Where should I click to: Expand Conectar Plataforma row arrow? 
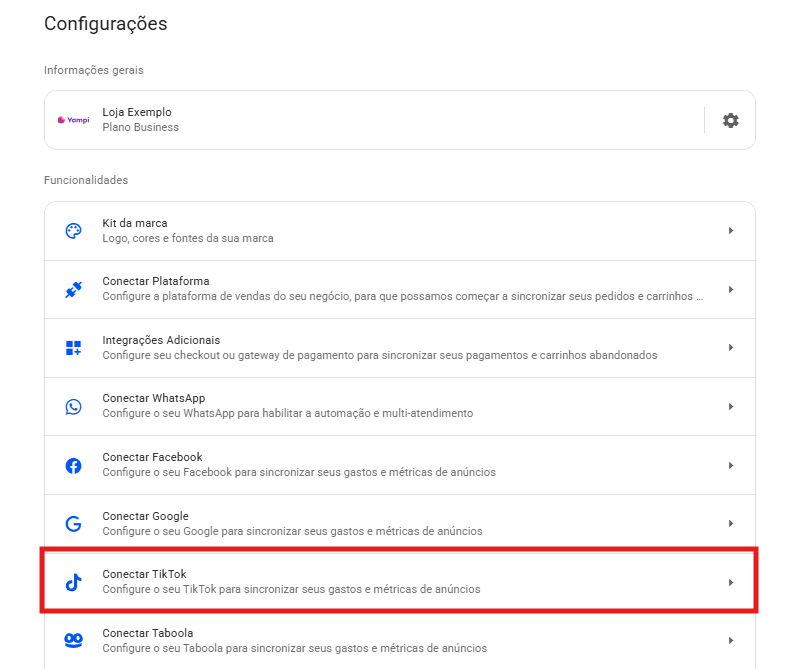coord(731,290)
